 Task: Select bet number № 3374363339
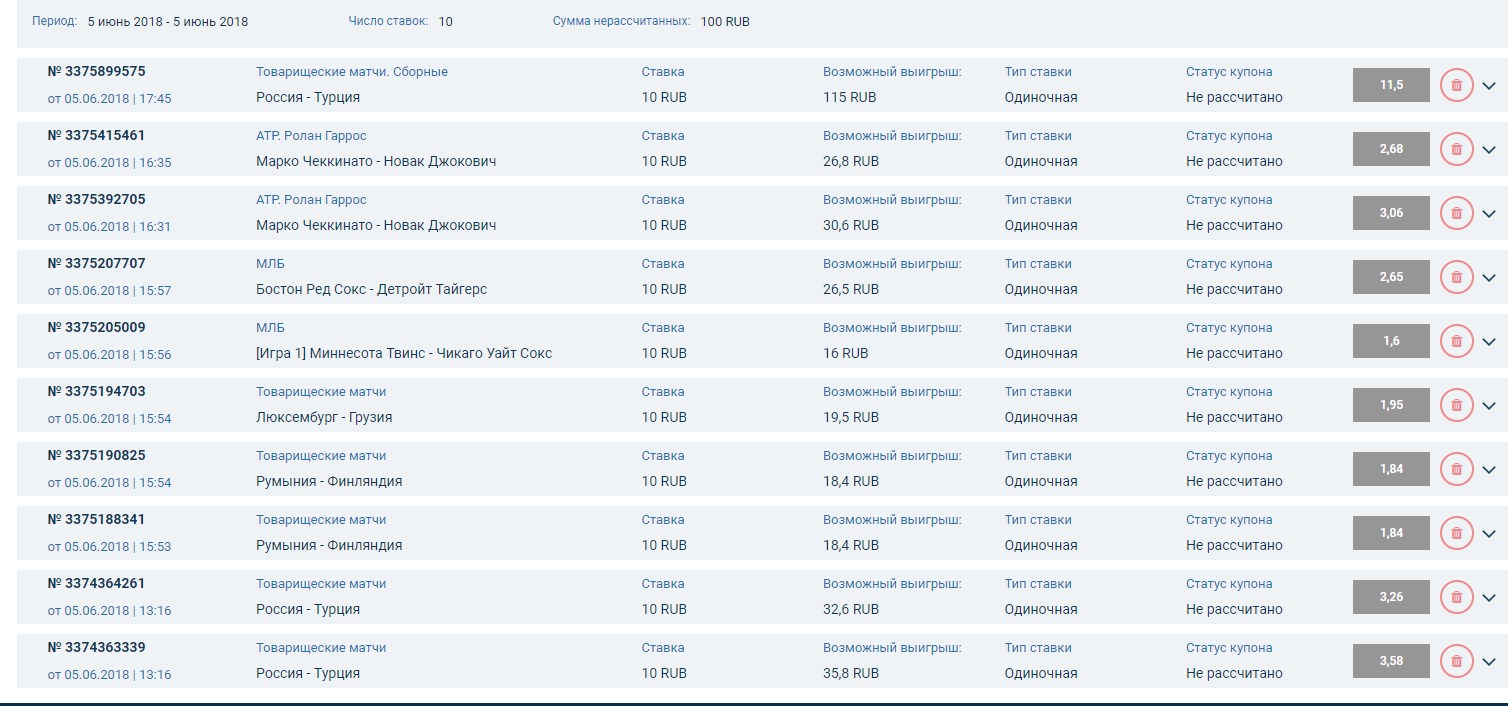pyautogui.click(x=96, y=648)
